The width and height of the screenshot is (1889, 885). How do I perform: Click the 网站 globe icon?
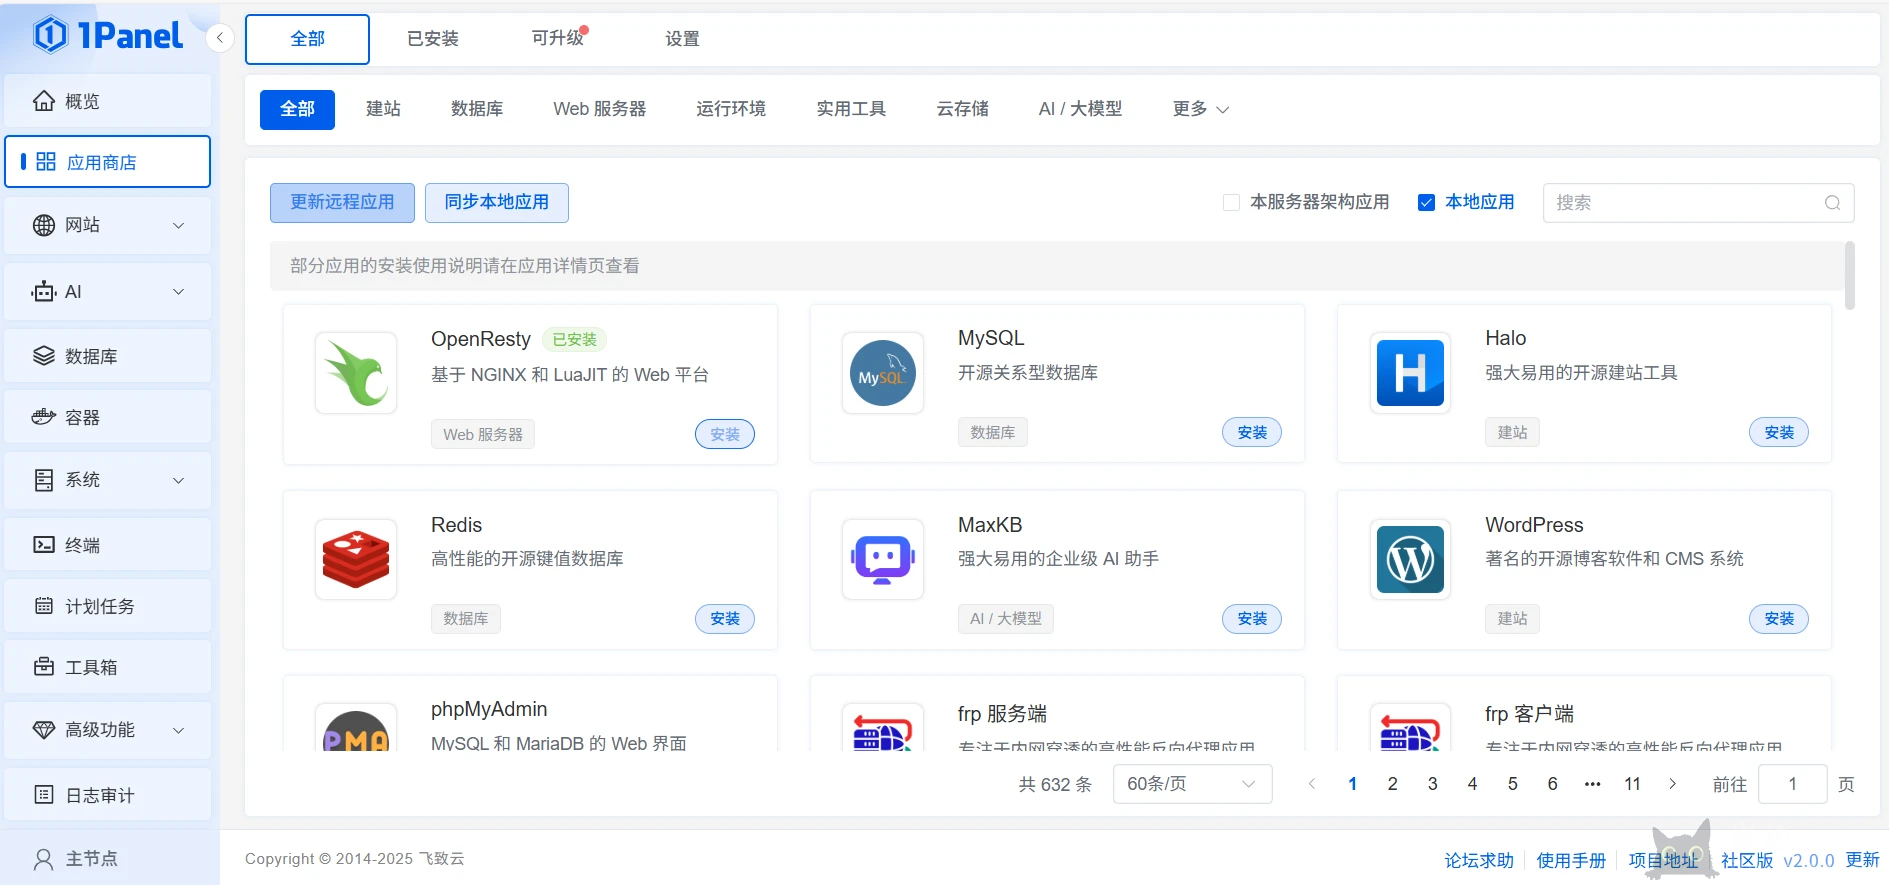[x=44, y=225]
